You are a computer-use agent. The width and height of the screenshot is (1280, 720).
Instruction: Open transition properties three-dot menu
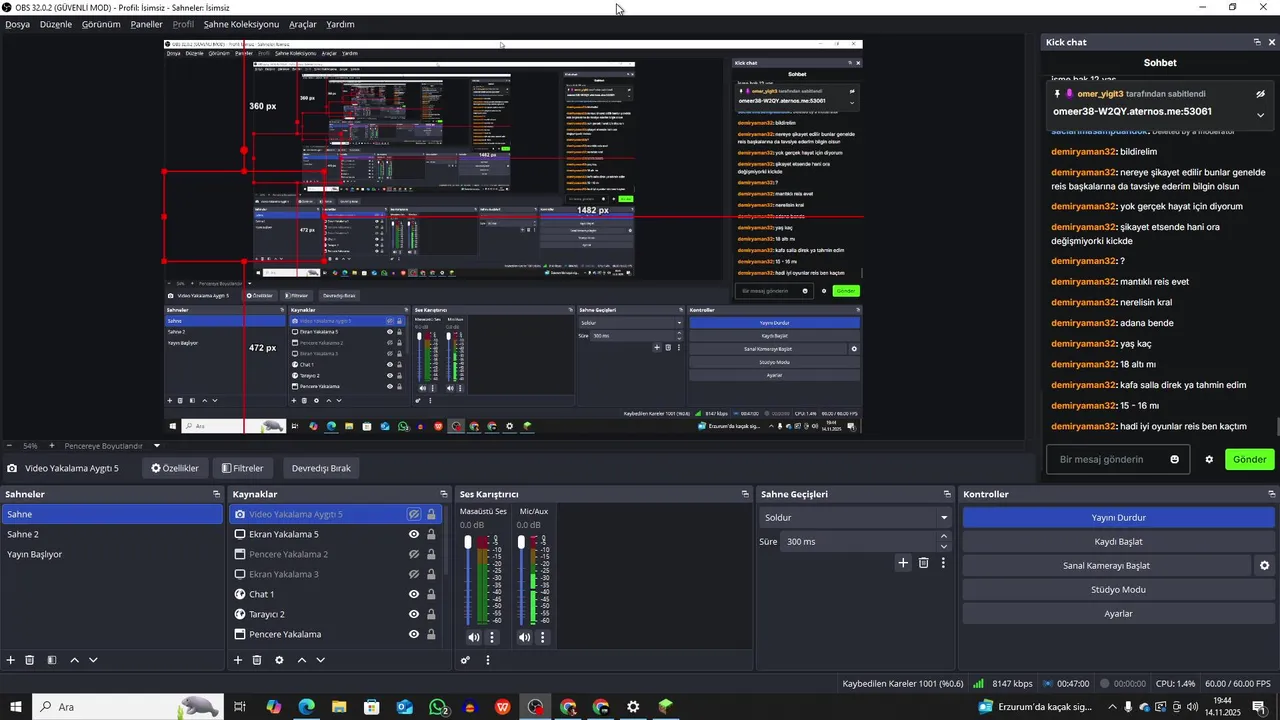pos(943,563)
